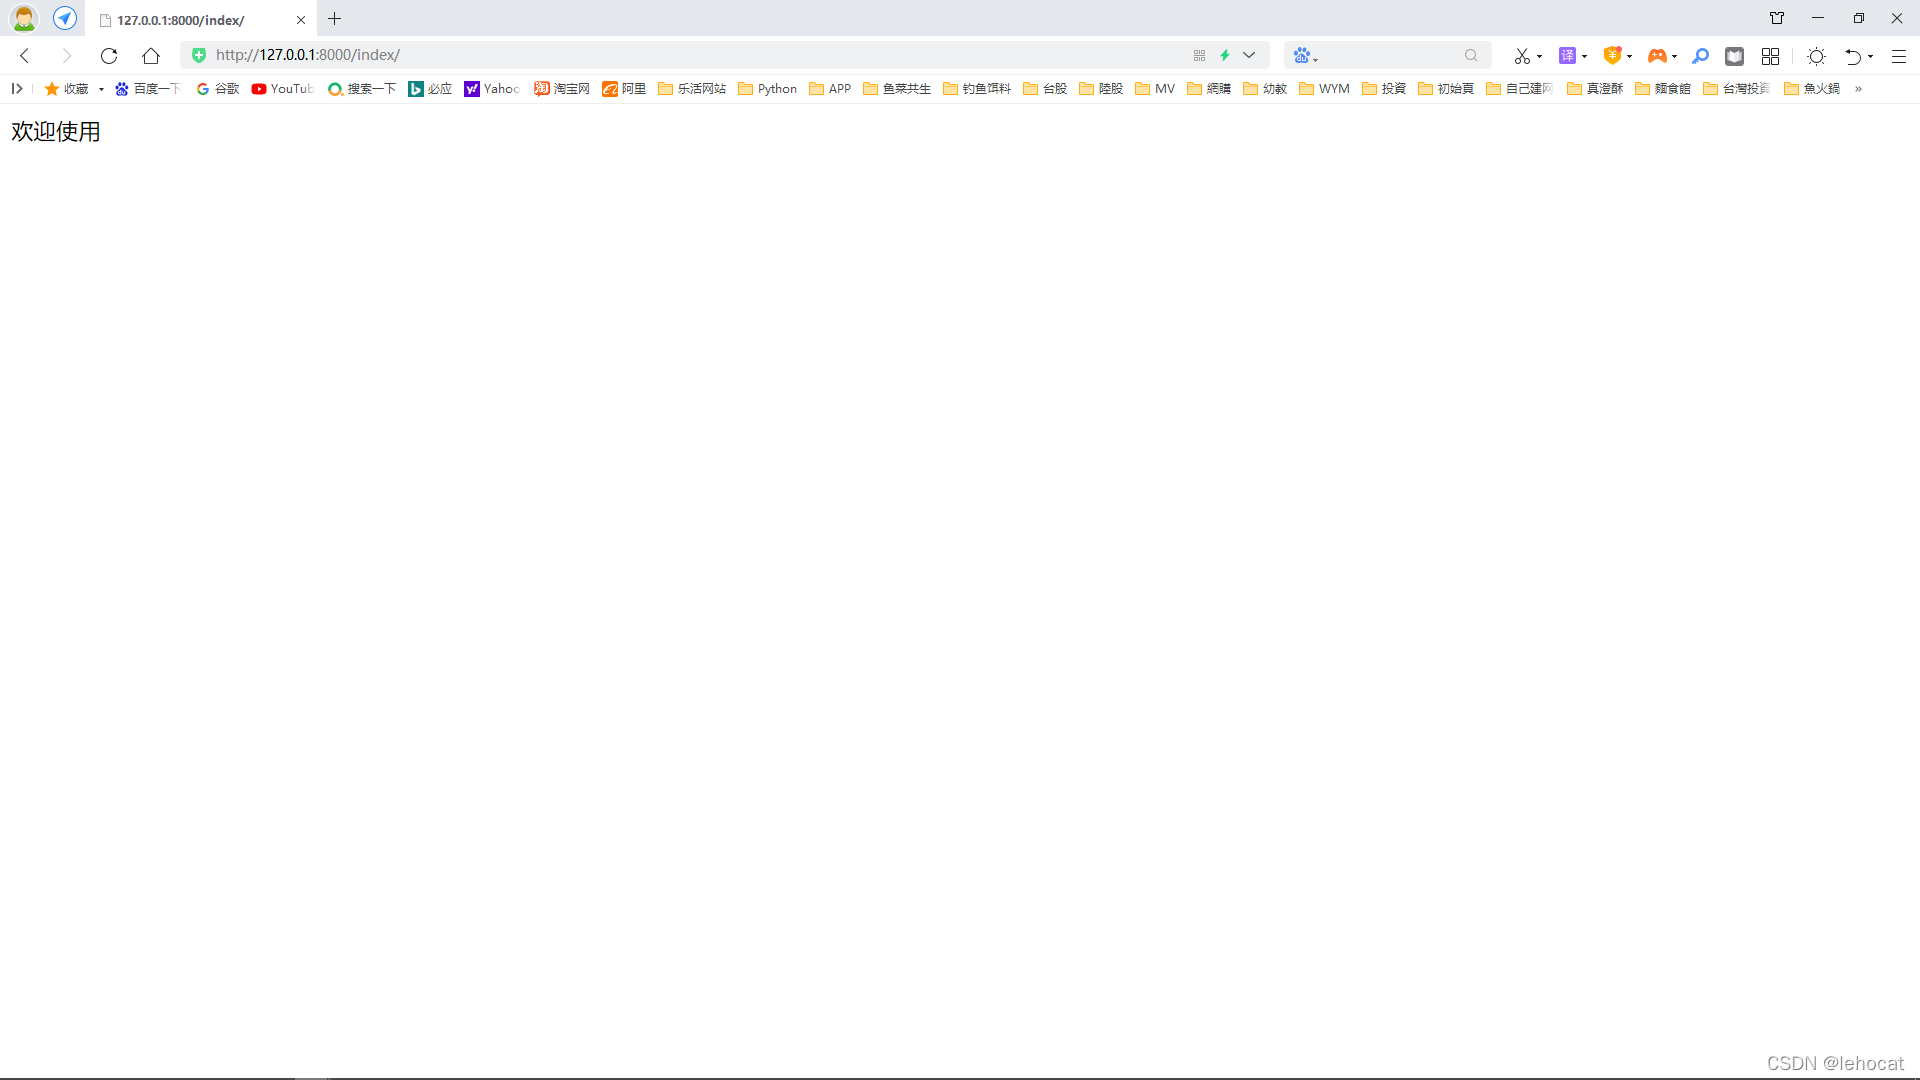Open the hamburger main menu
Screen dimensions: 1920x1080
[1898, 56]
